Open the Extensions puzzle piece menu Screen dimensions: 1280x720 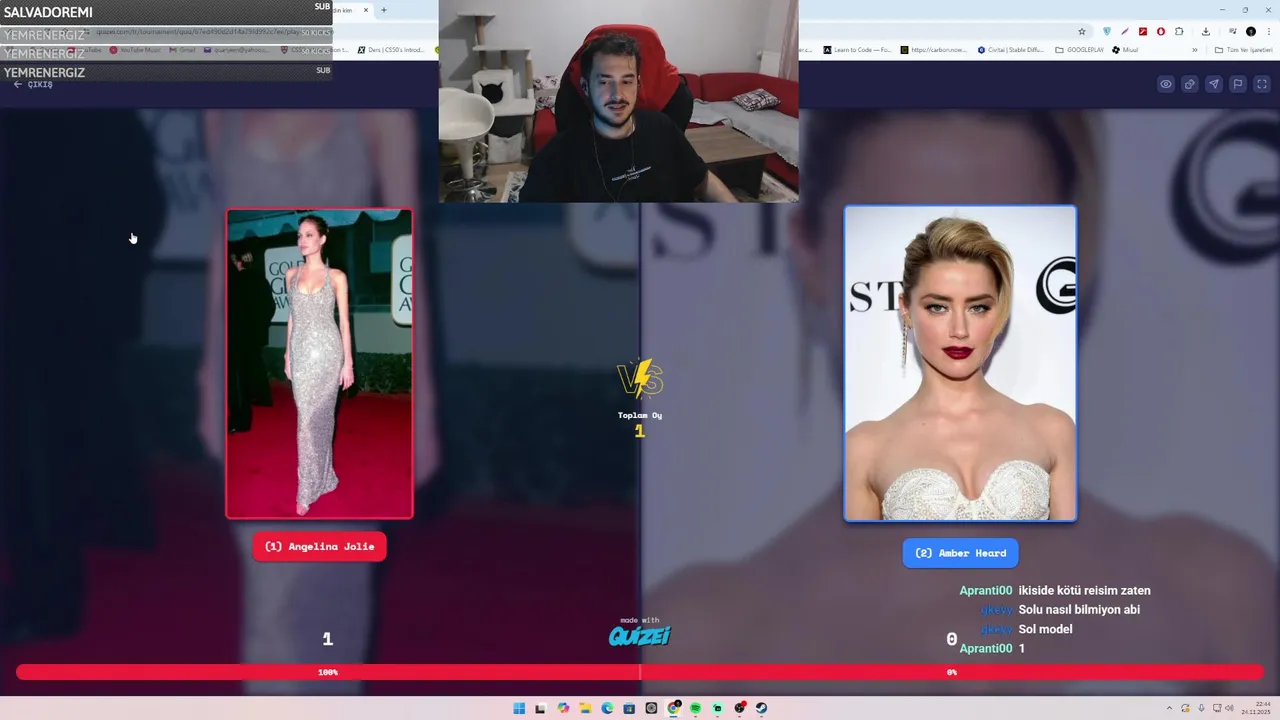(x=1179, y=31)
